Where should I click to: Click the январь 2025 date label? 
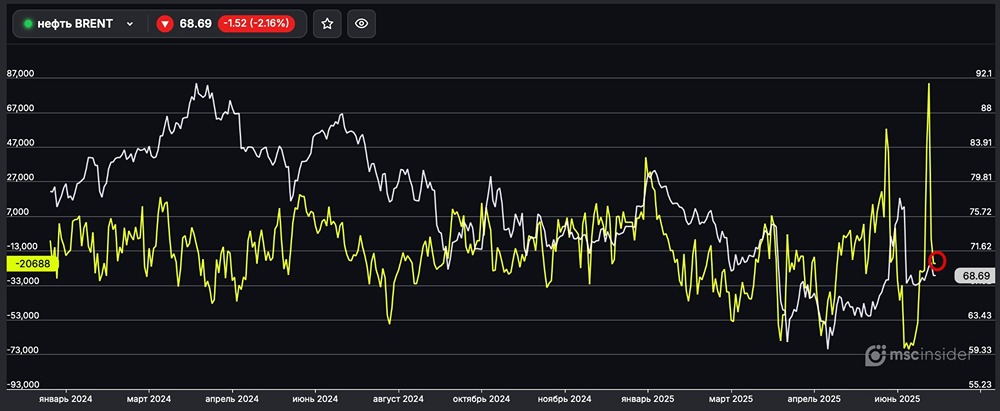[648, 399]
